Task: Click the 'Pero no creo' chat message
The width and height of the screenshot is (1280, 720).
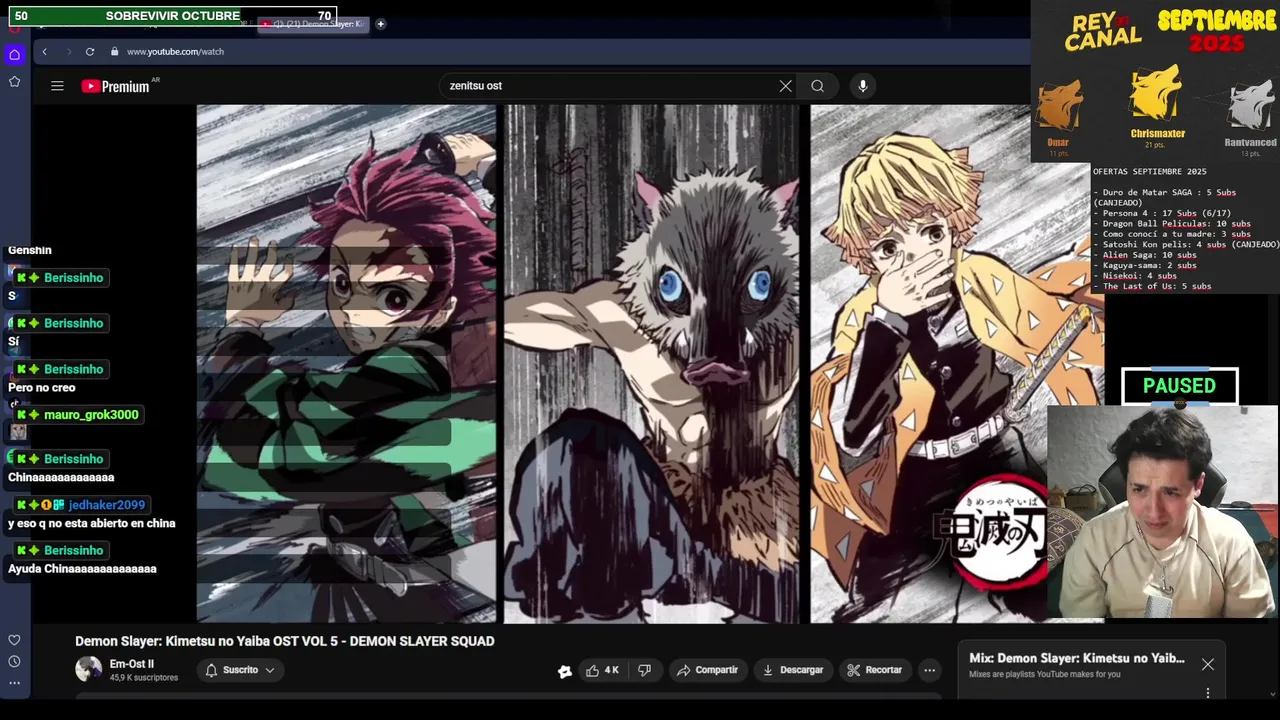Action: tap(42, 387)
